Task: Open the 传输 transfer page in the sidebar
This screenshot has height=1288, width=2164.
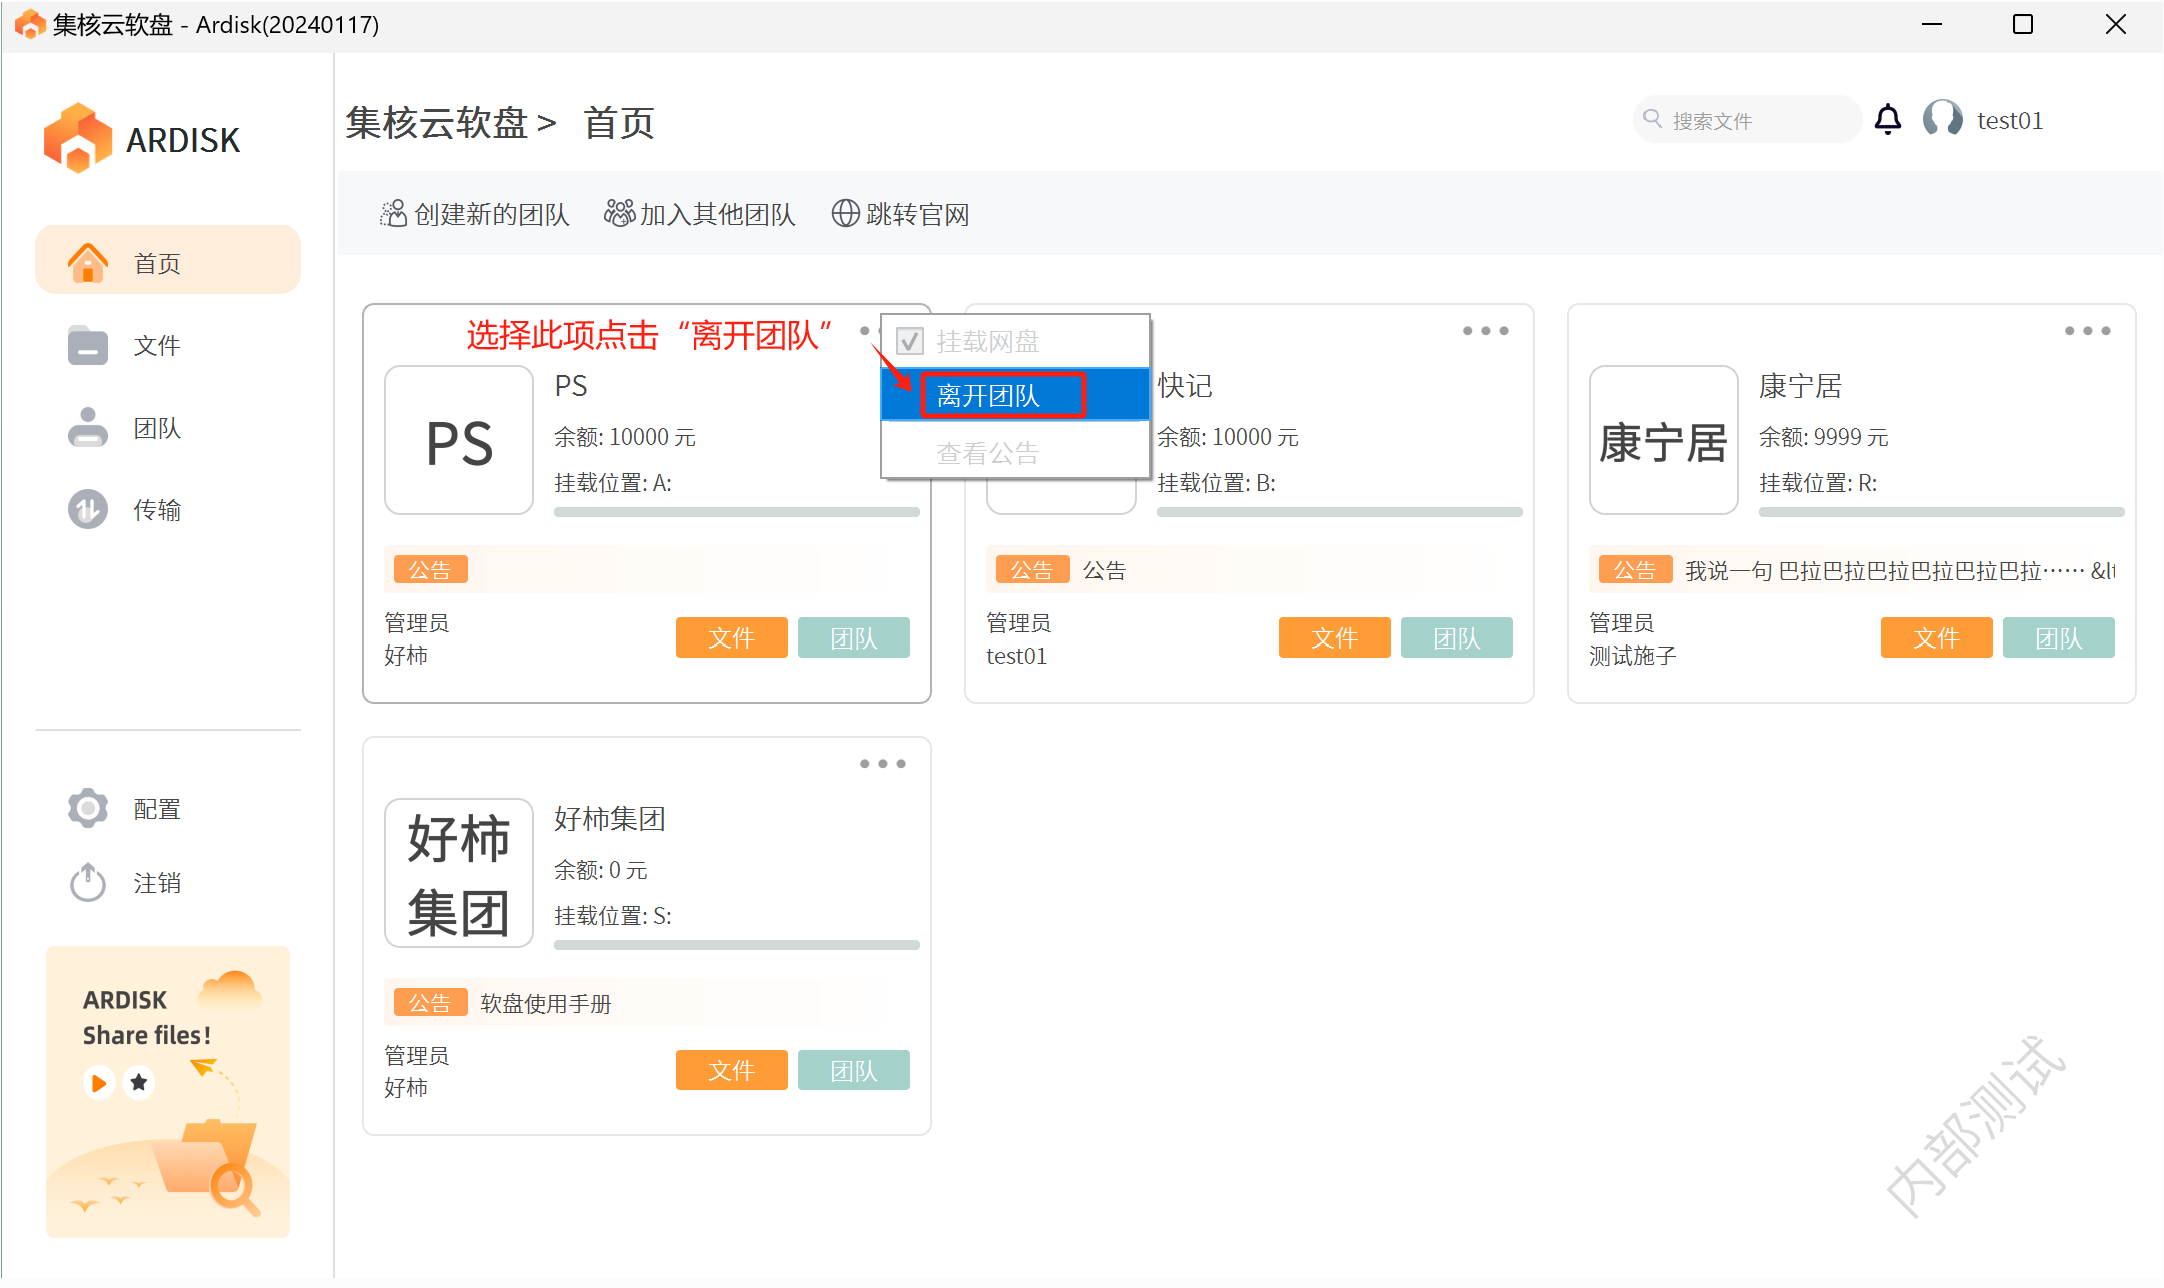Action: (156, 510)
